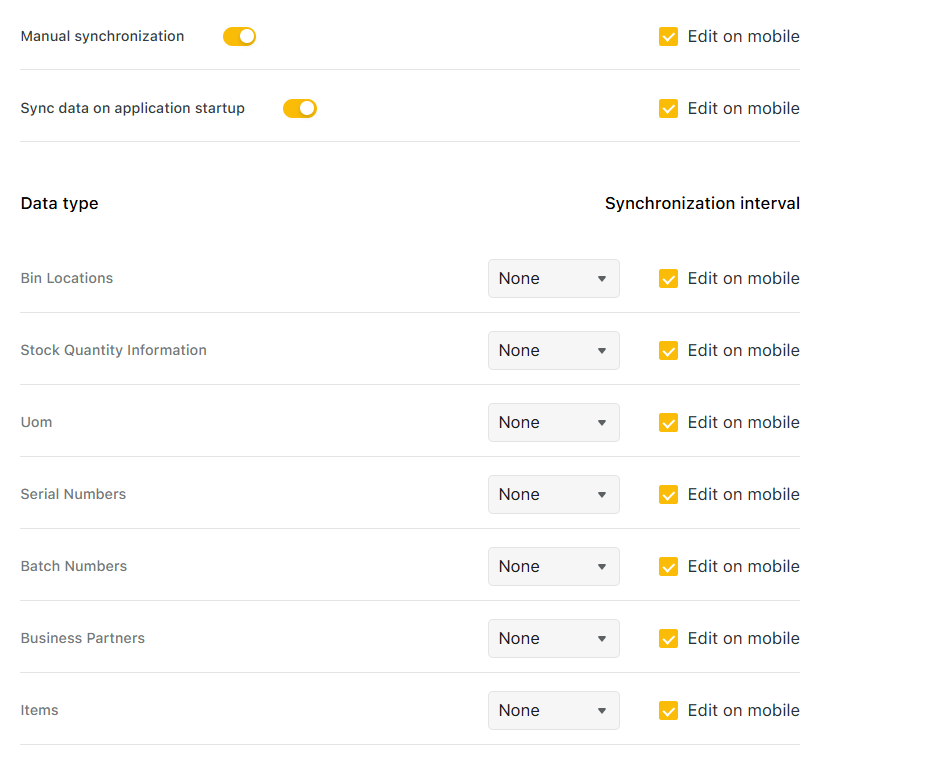927x762 pixels.
Task: Uncheck Edit on mobile for Batch Numbers
Action: pos(669,567)
